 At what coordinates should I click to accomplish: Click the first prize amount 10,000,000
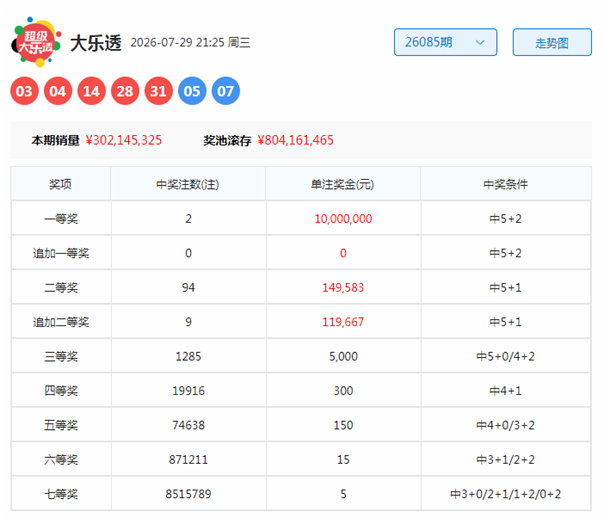(x=343, y=219)
